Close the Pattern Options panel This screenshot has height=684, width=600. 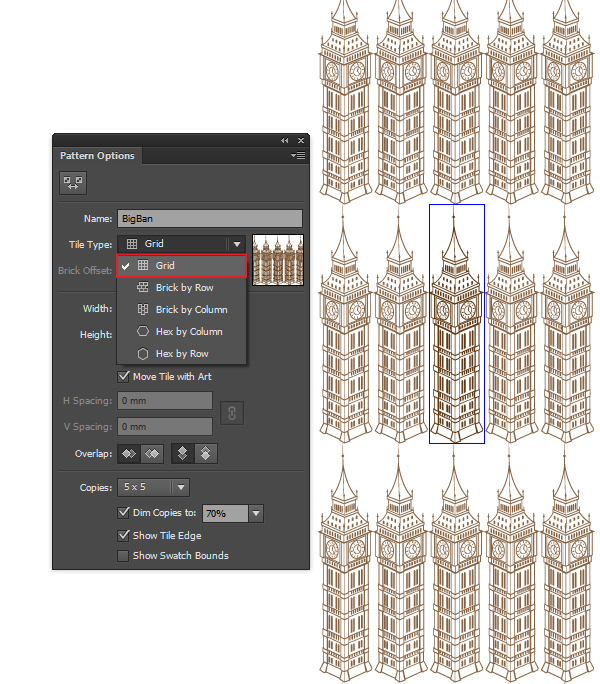[x=301, y=140]
